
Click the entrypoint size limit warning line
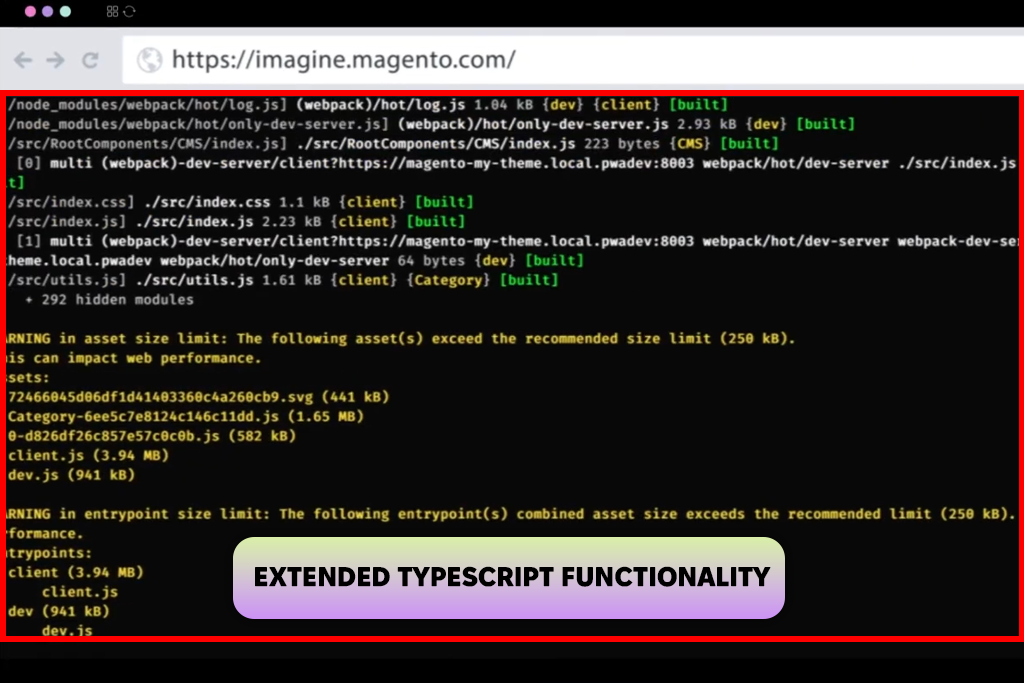click(511, 514)
